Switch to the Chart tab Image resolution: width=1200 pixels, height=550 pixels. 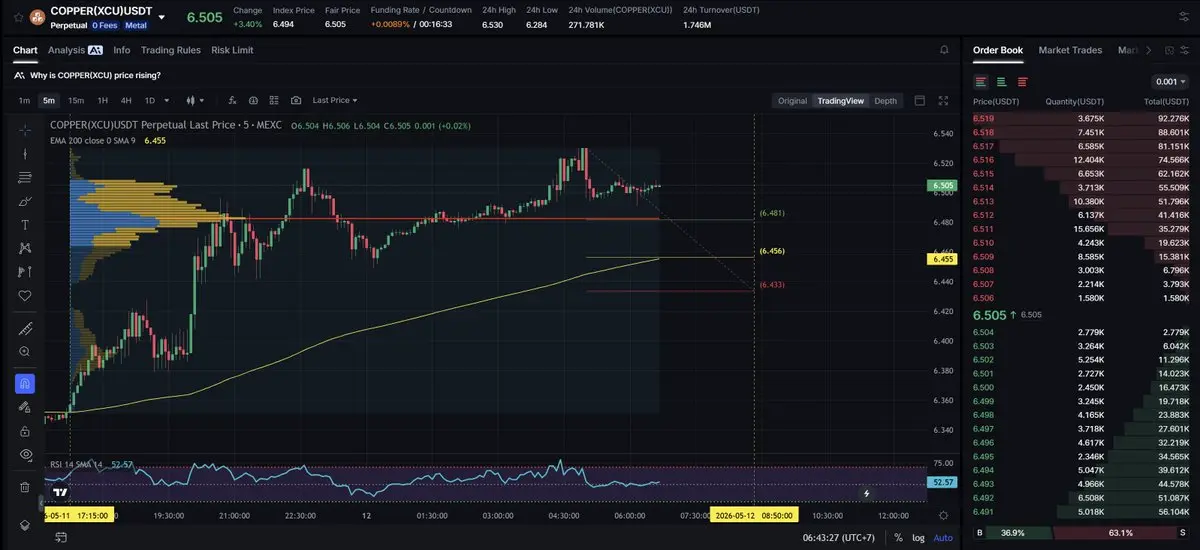click(x=25, y=50)
